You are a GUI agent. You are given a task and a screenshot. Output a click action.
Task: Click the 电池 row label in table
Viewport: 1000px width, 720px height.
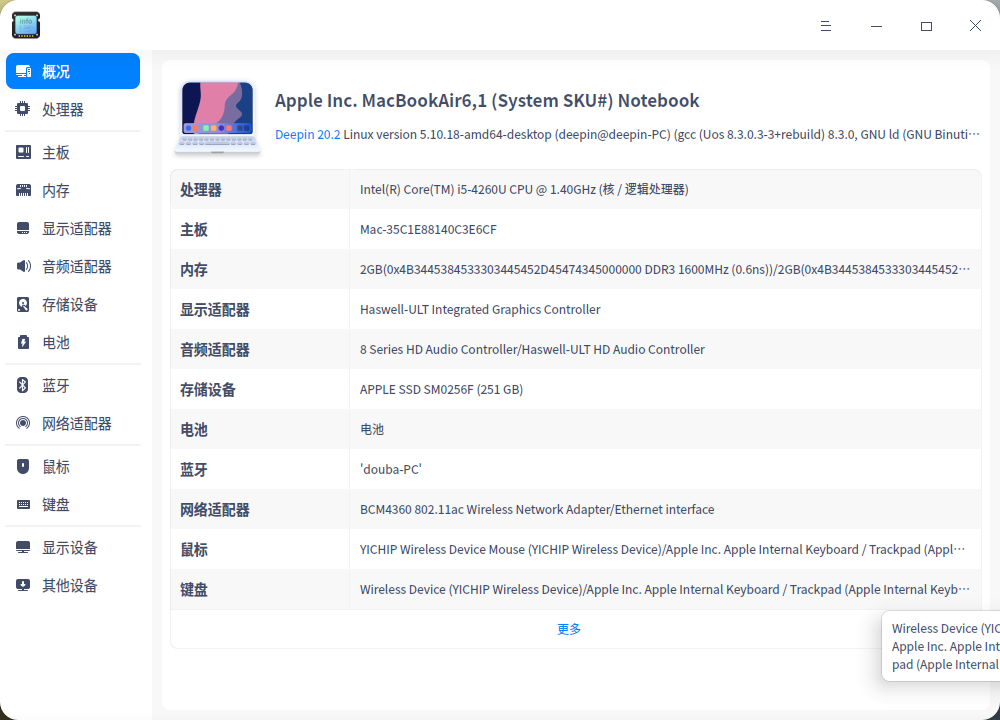click(x=194, y=430)
